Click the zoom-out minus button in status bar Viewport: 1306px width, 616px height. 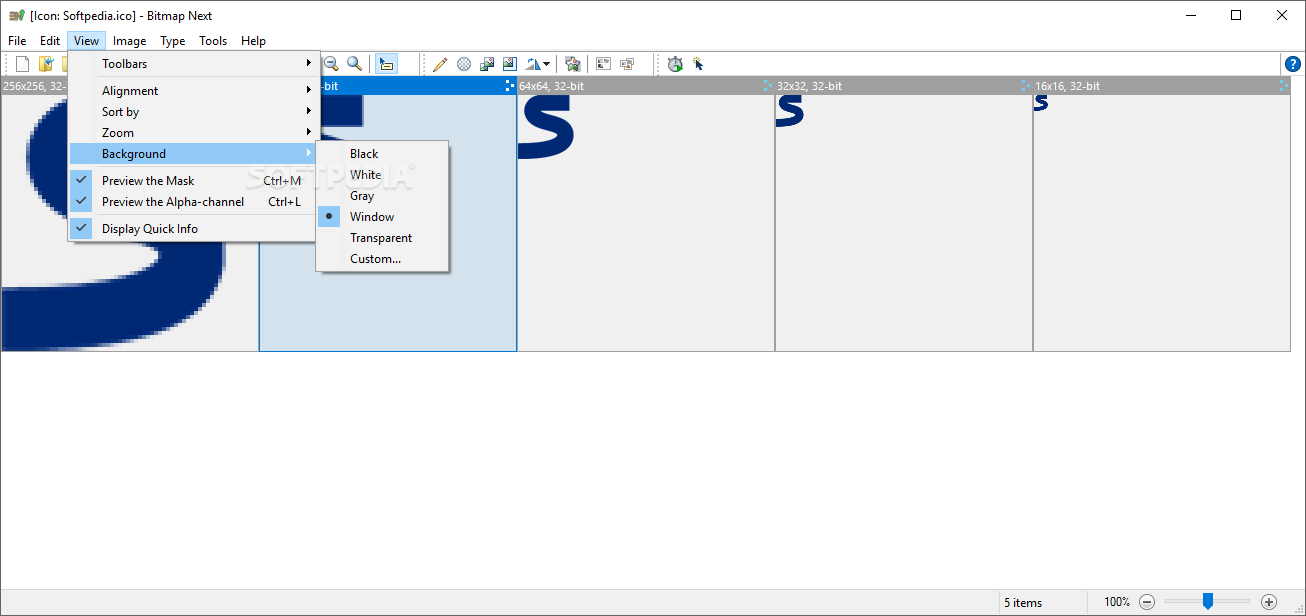(x=1147, y=602)
